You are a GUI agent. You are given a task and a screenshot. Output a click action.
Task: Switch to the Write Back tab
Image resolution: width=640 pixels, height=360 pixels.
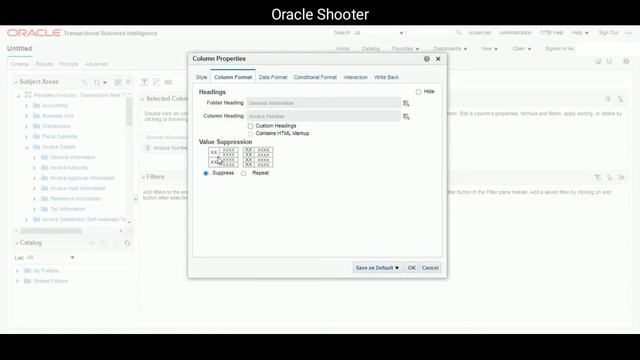pos(386,77)
